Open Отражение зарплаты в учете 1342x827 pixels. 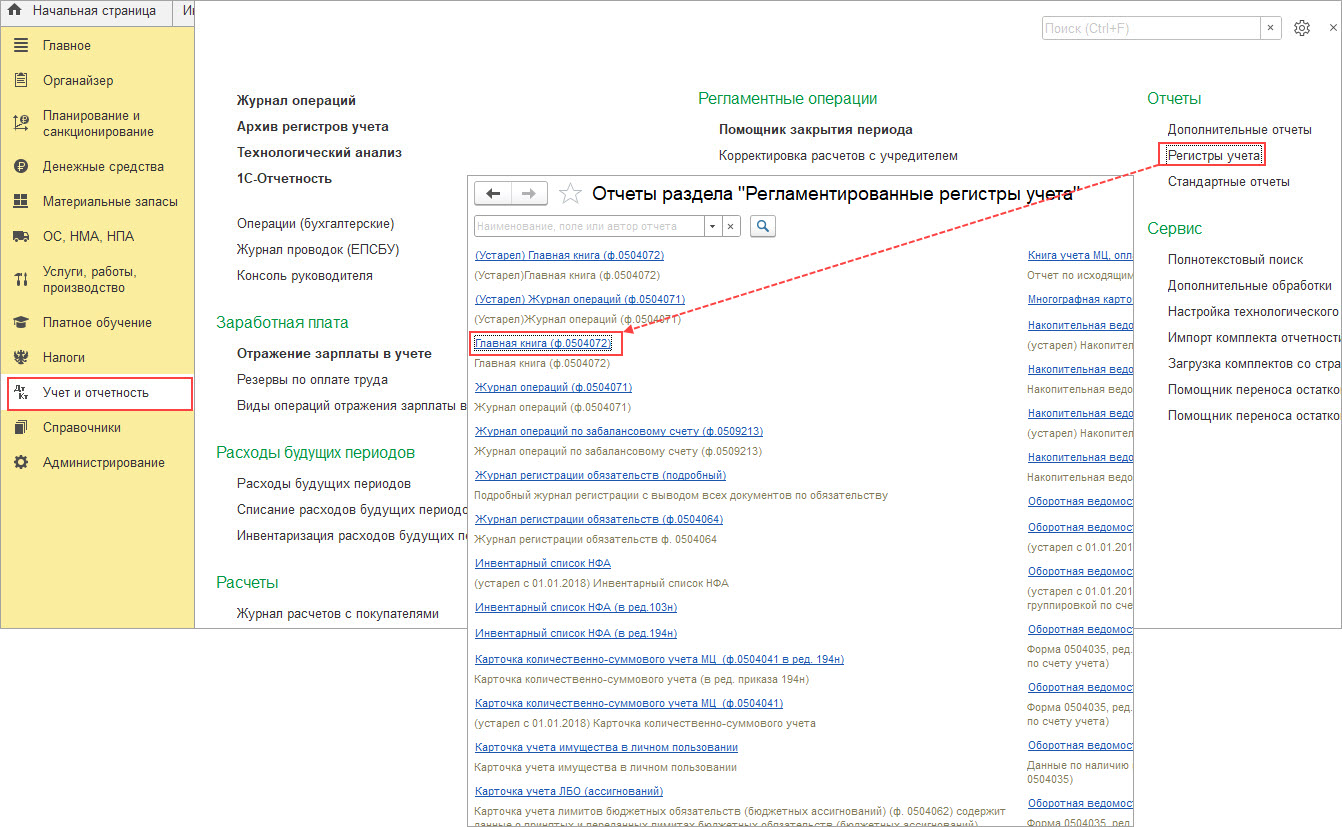(334, 354)
